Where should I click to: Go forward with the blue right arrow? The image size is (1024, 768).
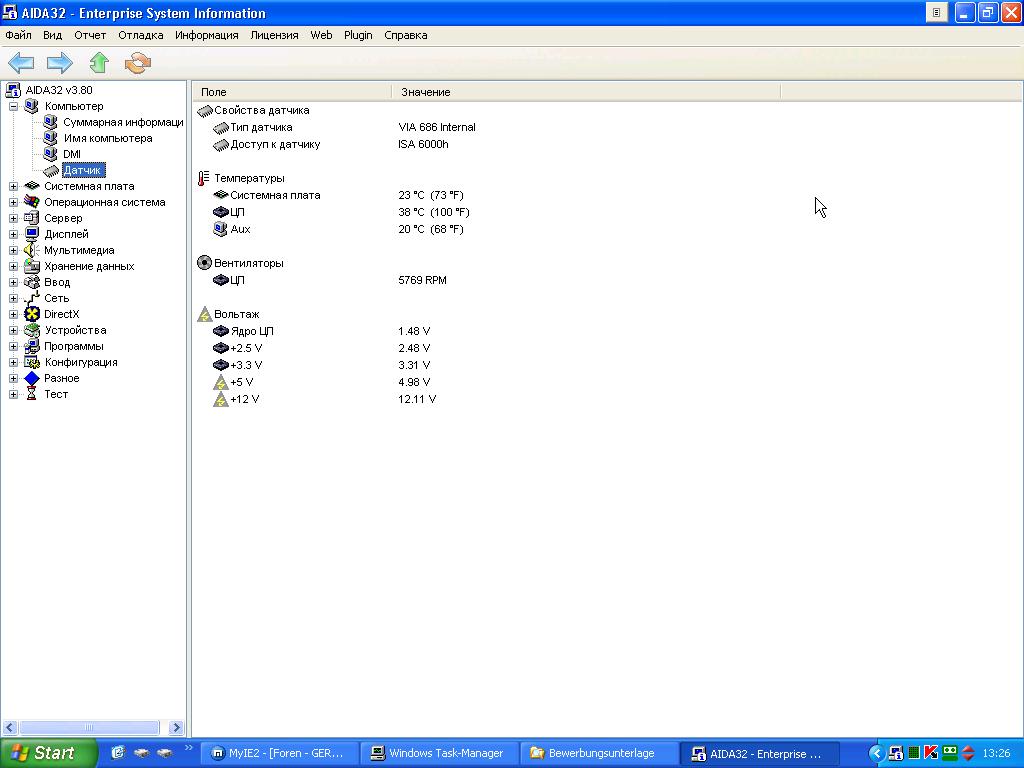pos(59,63)
